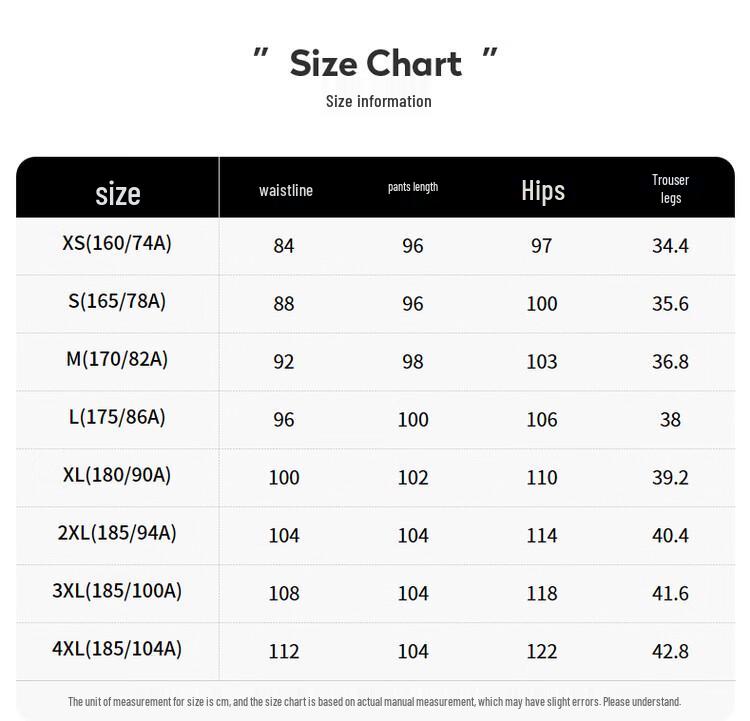Image resolution: width=750 pixels, height=721 pixels.
Task: Click the XS waistline value 84
Action: tap(284, 246)
